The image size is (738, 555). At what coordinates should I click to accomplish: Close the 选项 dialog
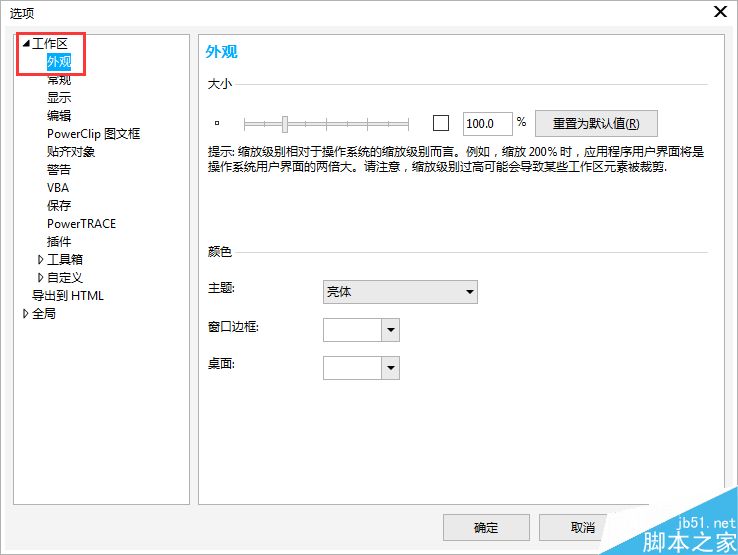721,12
